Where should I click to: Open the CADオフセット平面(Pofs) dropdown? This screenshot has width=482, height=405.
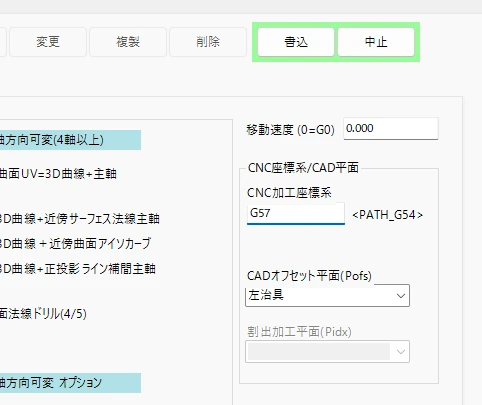(x=327, y=295)
